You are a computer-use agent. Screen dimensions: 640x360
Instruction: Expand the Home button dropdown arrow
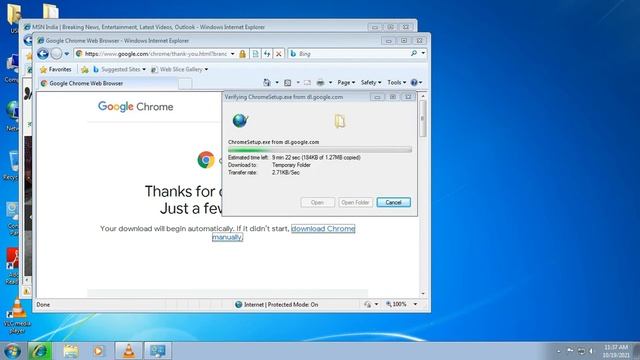277,82
